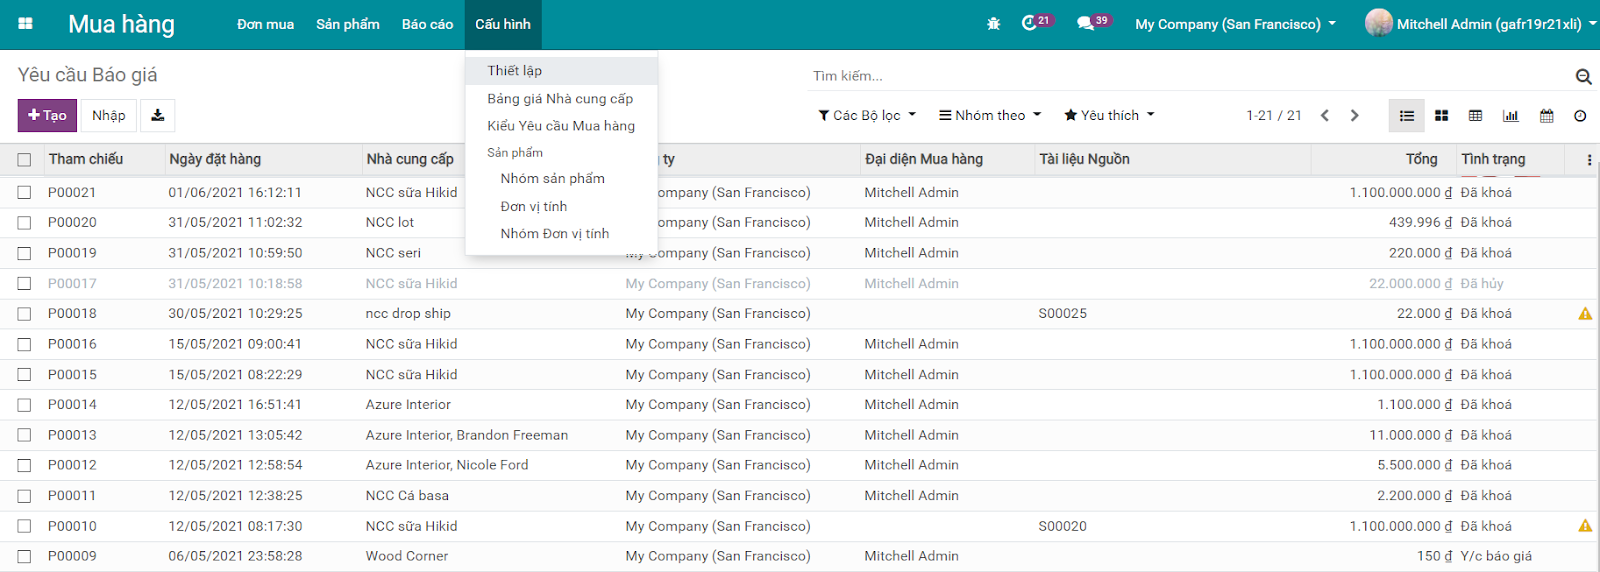This screenshot has width=1600, height=572.
Task: Check the box for P00017
Action: pos(24,284)
